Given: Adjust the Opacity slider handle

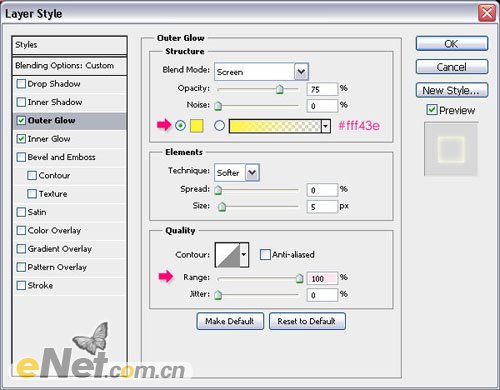Looking at the screenshot, I should click(280, 89).
